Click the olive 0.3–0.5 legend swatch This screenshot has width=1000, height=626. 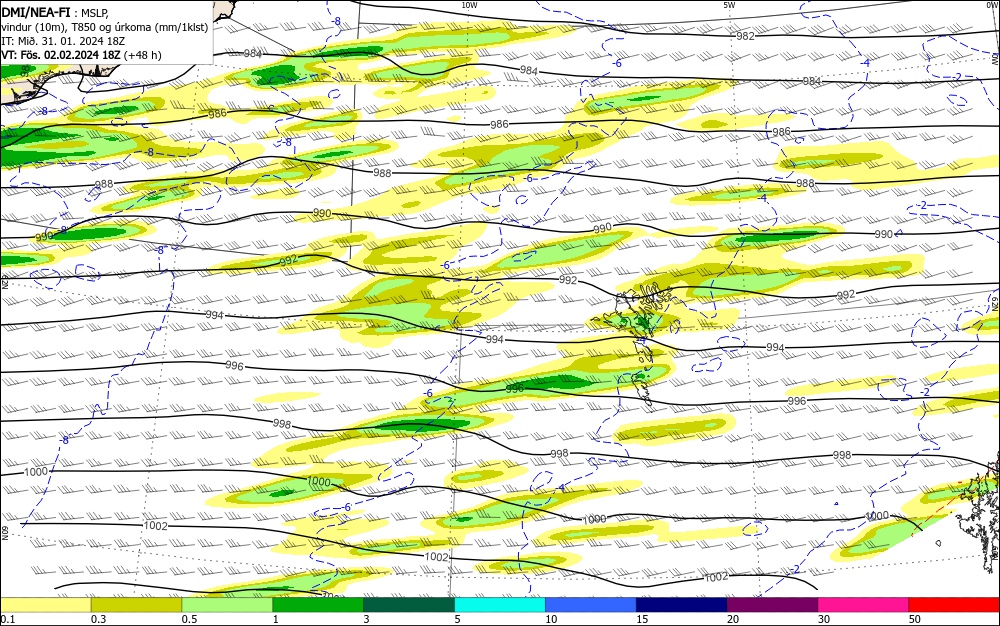136,605
